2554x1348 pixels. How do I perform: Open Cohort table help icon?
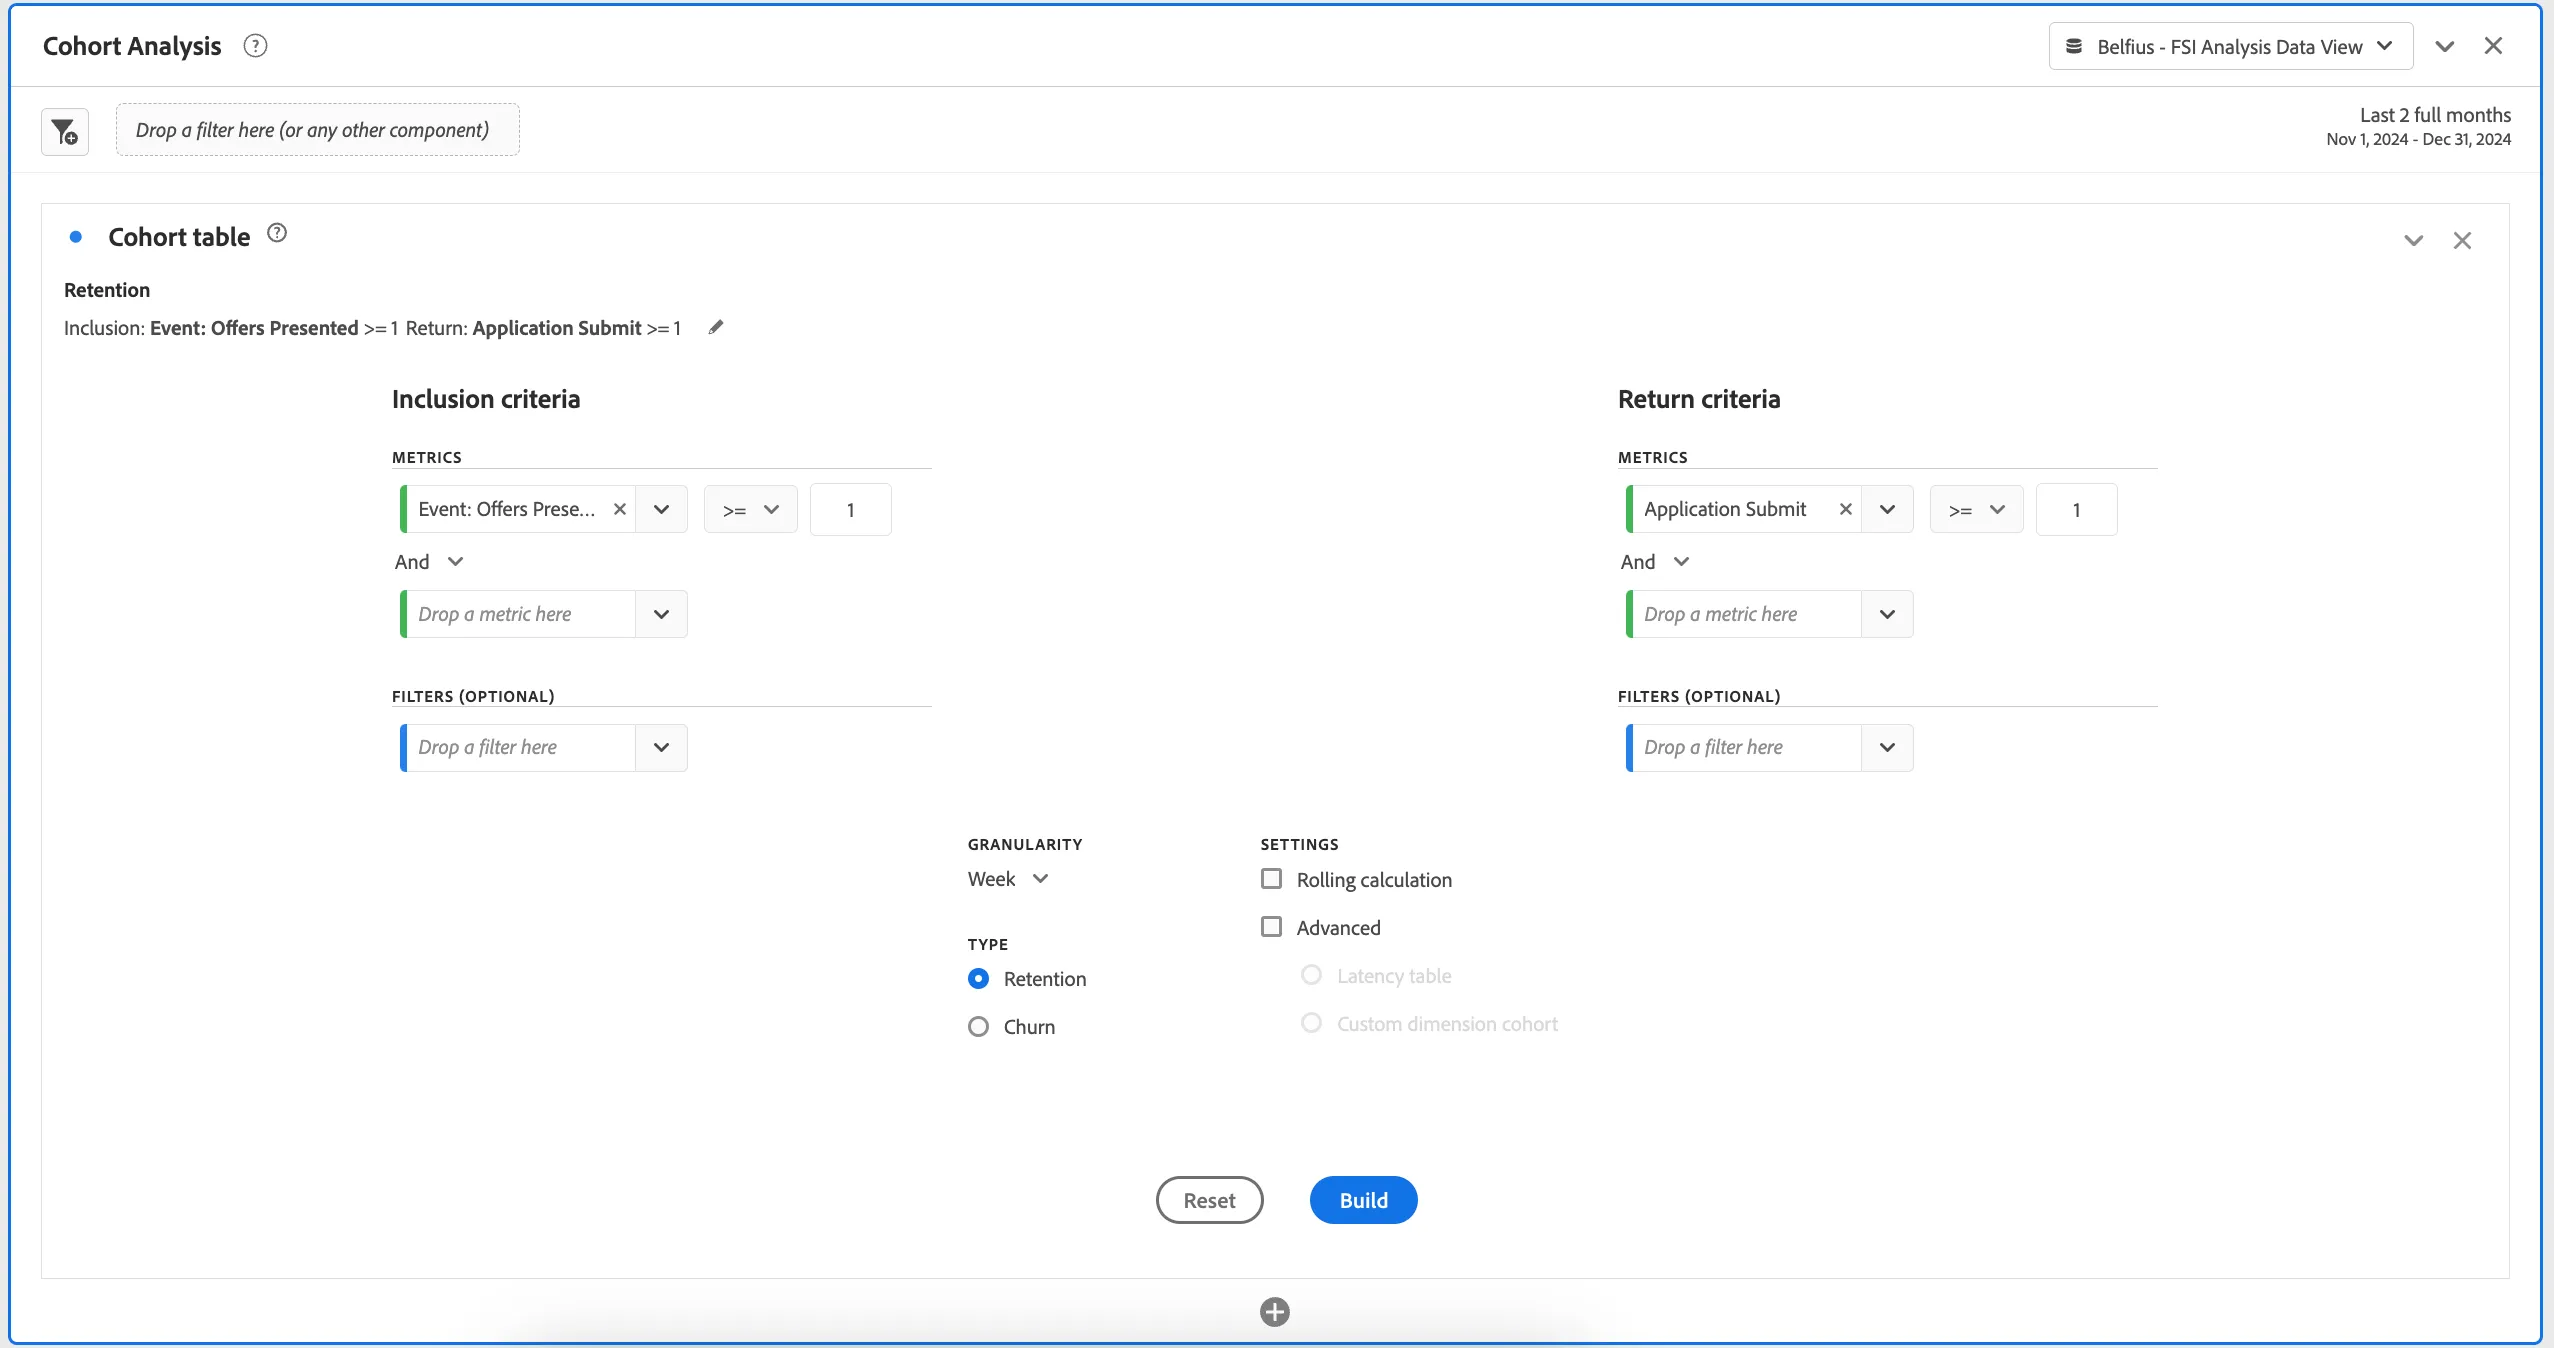point(277,233)
